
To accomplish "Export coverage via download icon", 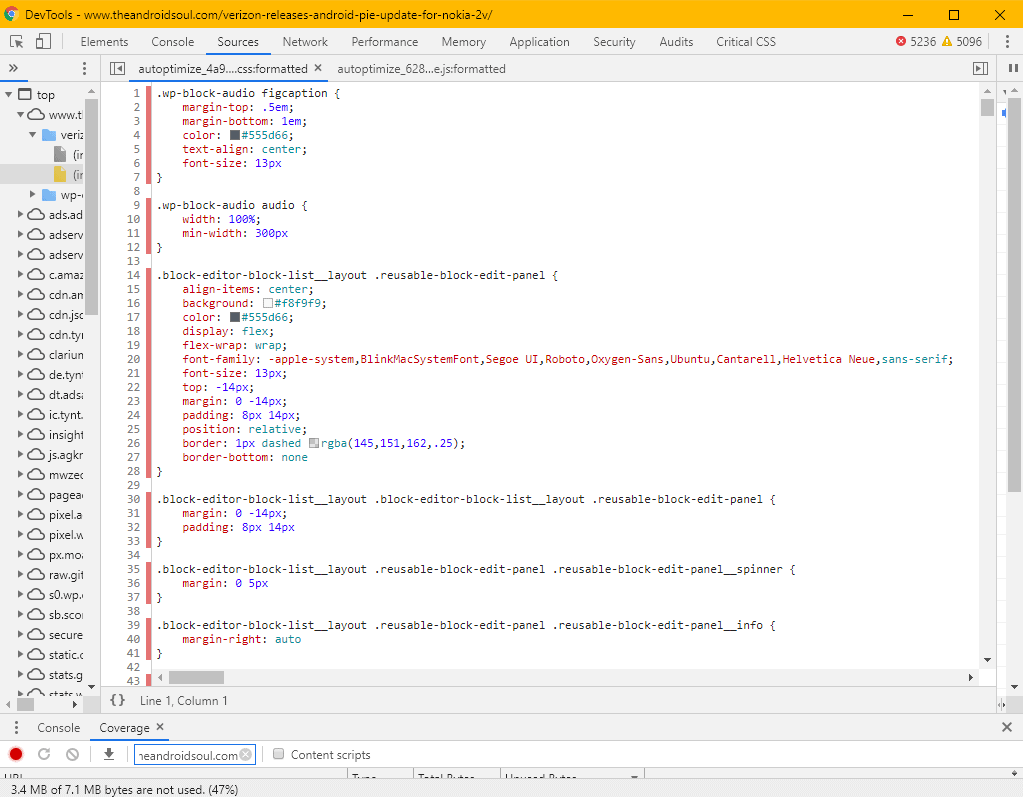I will [x=108, y=754].
